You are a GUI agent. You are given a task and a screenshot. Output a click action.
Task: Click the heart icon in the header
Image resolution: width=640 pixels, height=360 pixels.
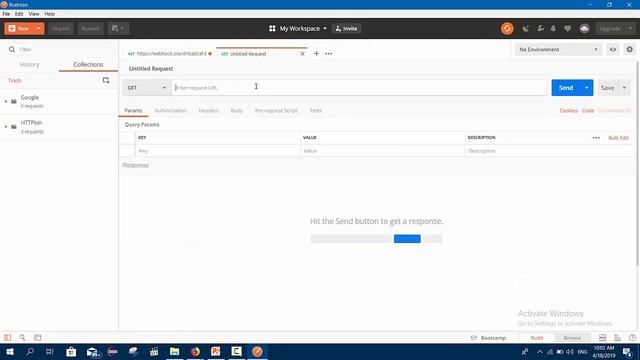[567, 29]
